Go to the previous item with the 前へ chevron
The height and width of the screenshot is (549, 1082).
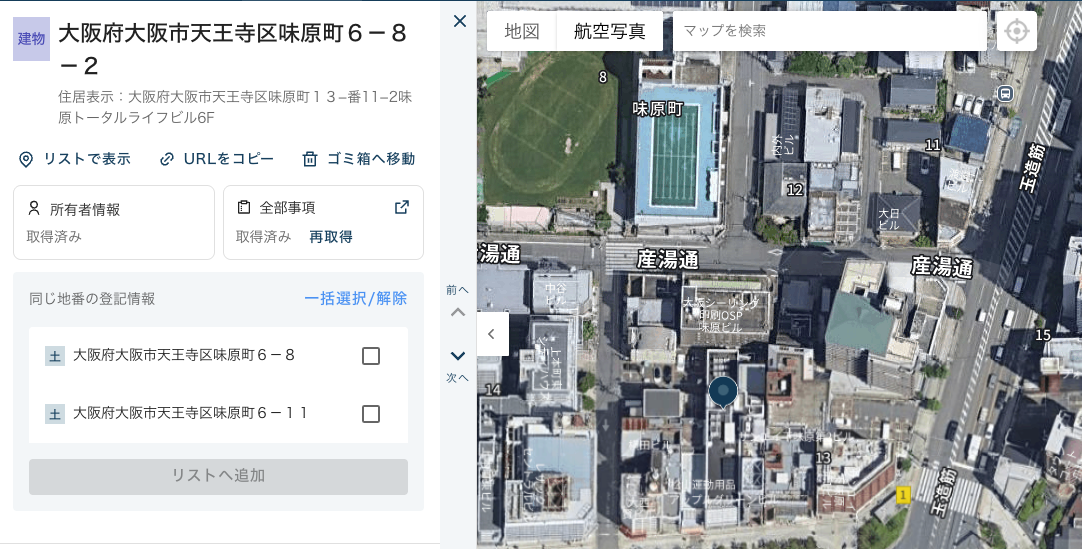click(458, 311)
